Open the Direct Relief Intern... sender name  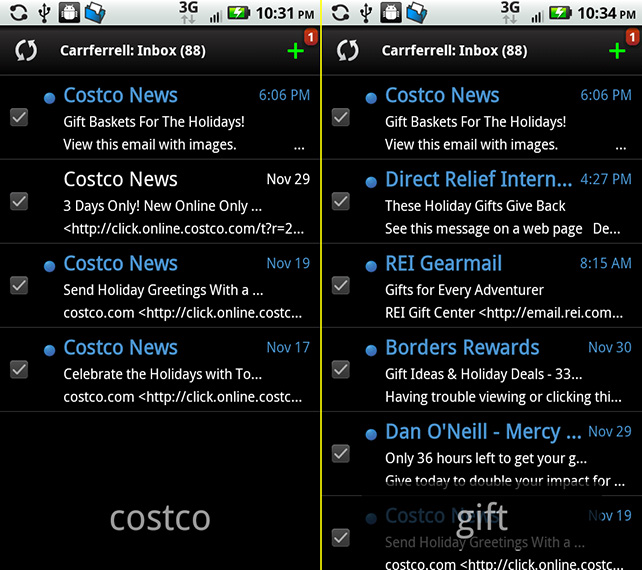click(x=479, y=179)
